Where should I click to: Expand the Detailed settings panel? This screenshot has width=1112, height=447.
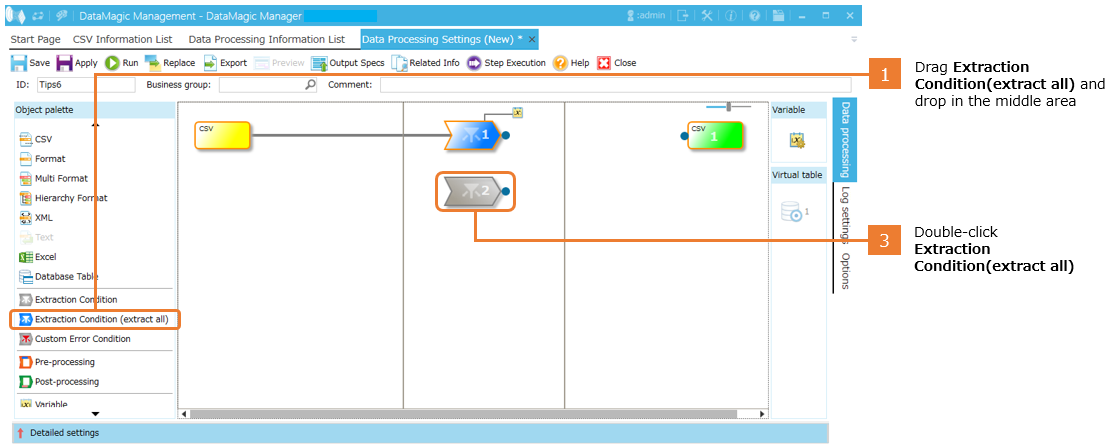point(20,433)
